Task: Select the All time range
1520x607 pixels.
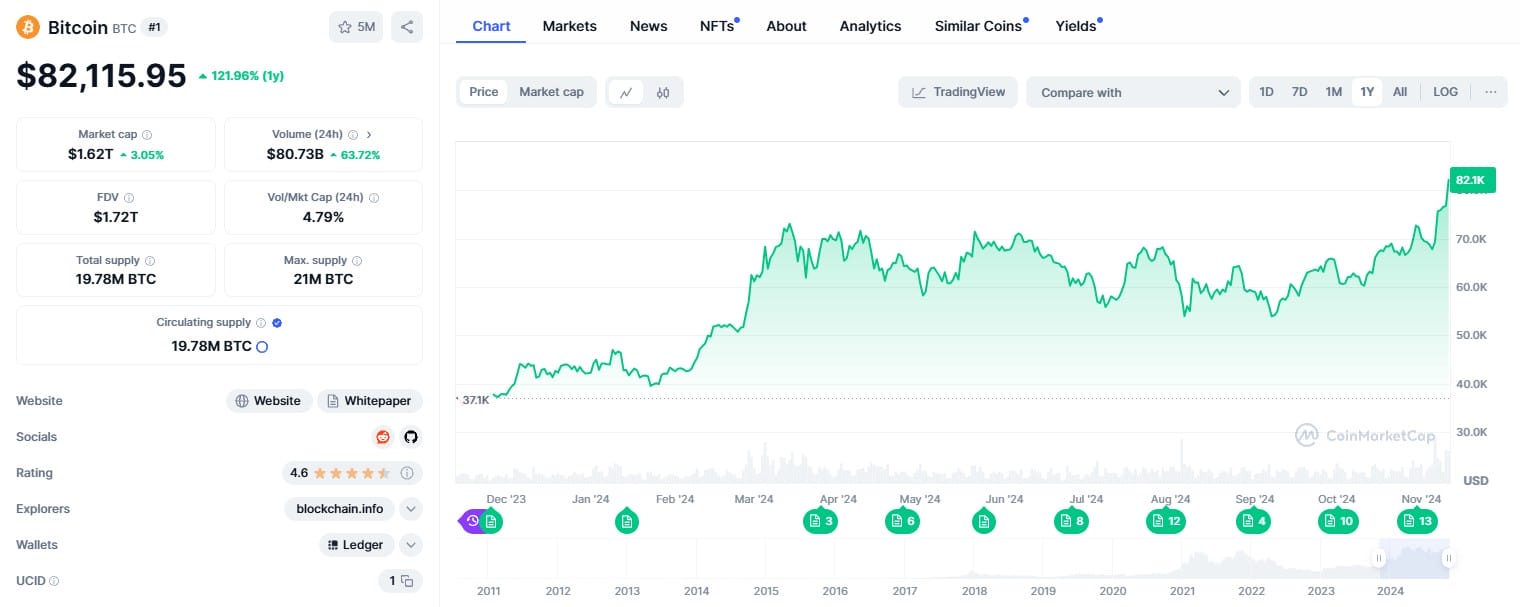Action: point(1400,92)
